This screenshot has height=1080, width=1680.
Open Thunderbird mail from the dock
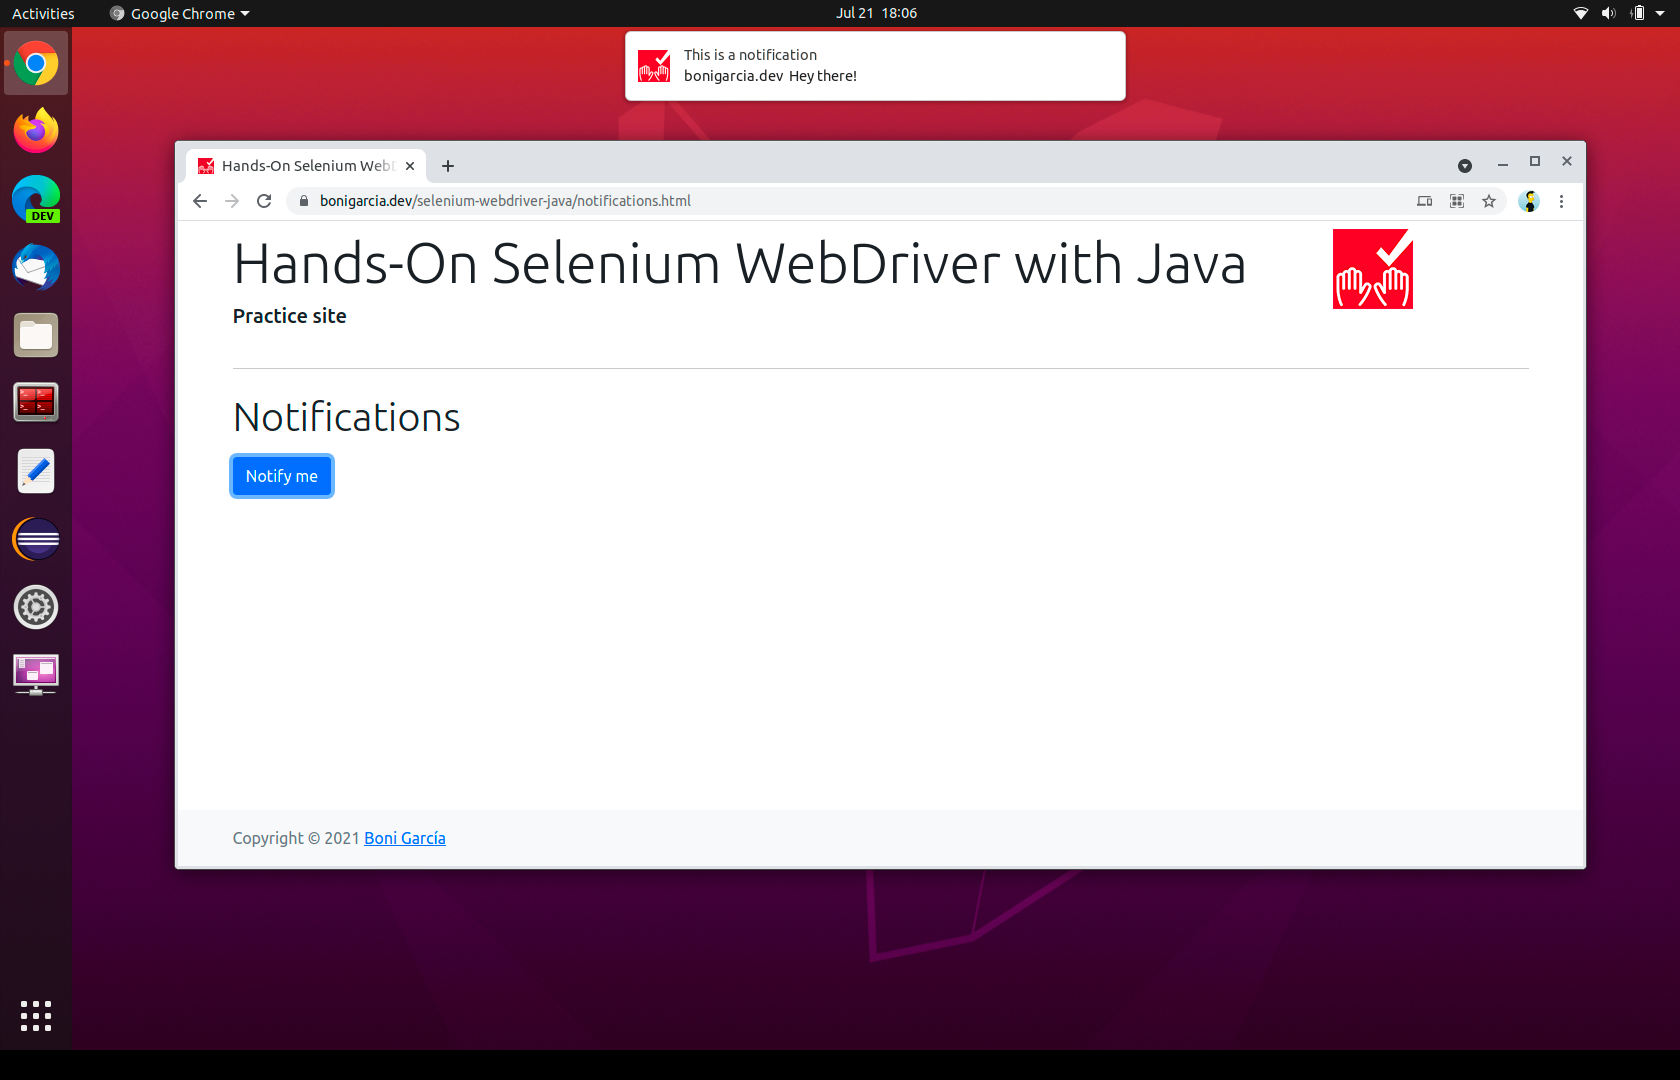point(36,268)
